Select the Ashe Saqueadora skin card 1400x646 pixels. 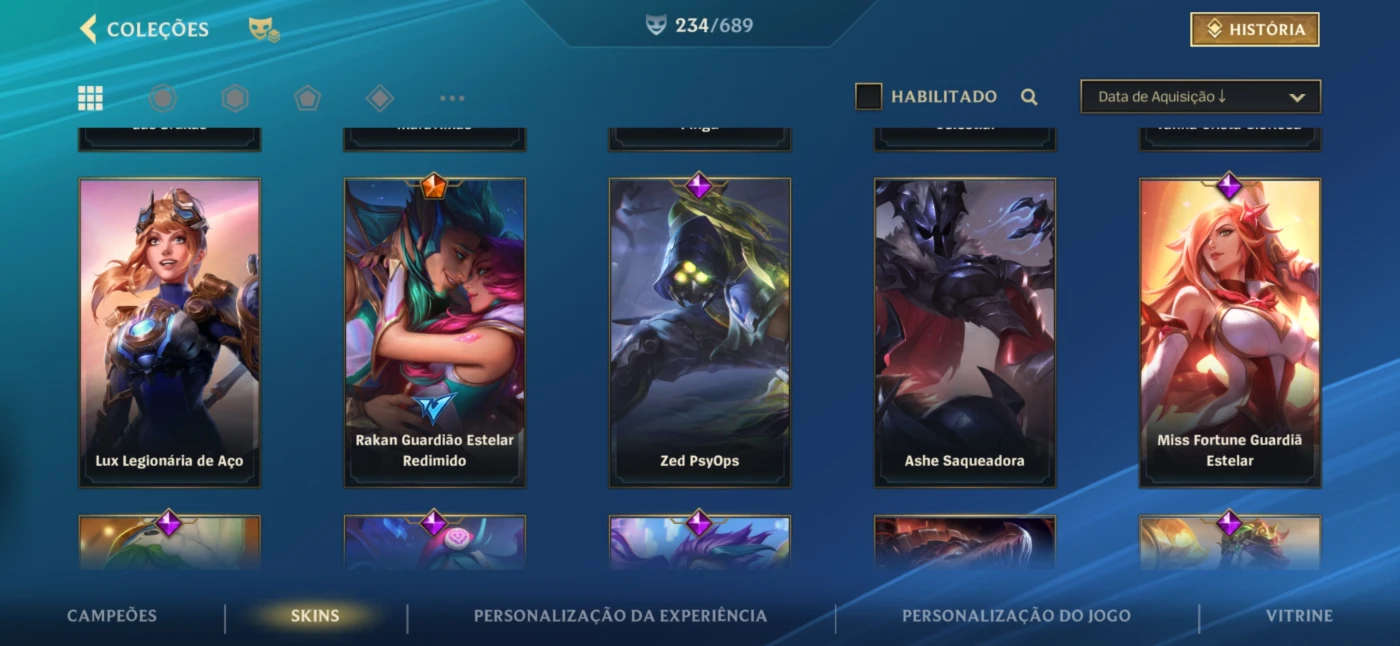[x=965, y=333]
